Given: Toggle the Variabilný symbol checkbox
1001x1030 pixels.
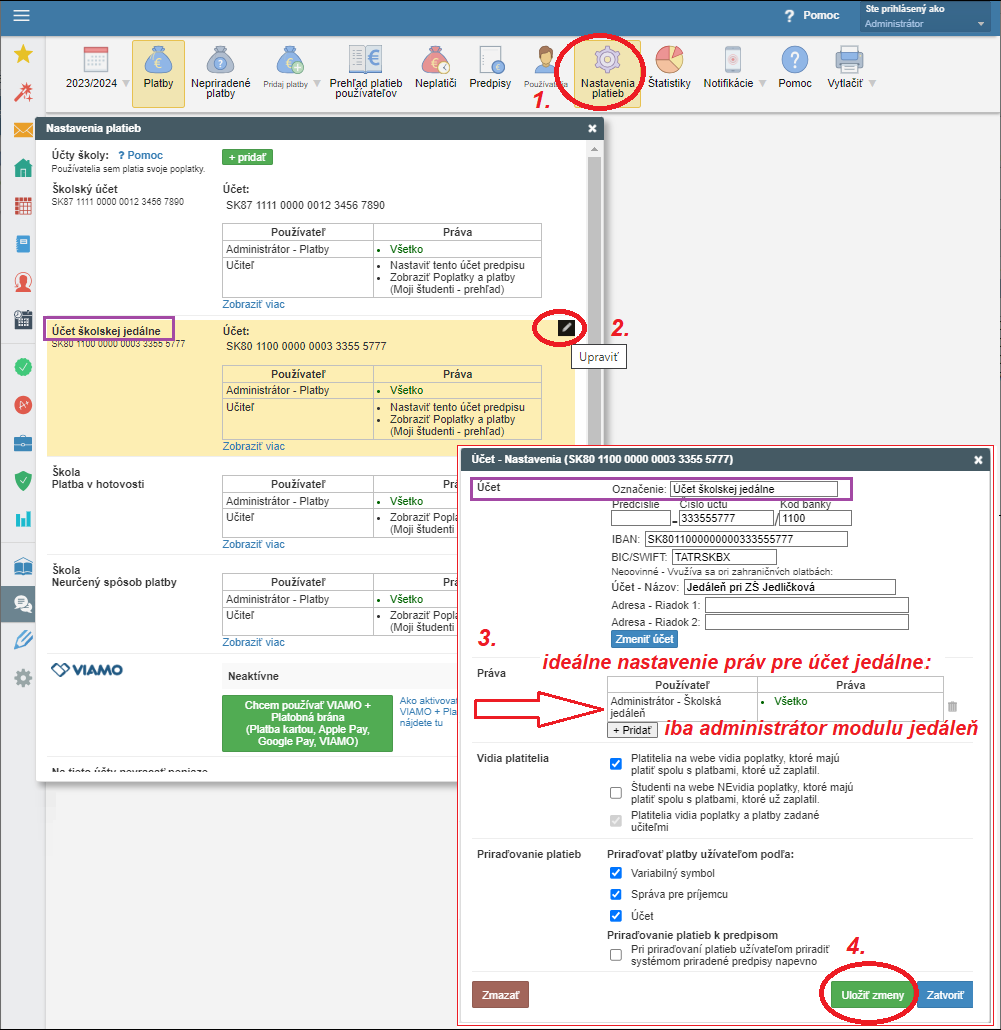Looking at the screenshot, I should tap(616, 873).
